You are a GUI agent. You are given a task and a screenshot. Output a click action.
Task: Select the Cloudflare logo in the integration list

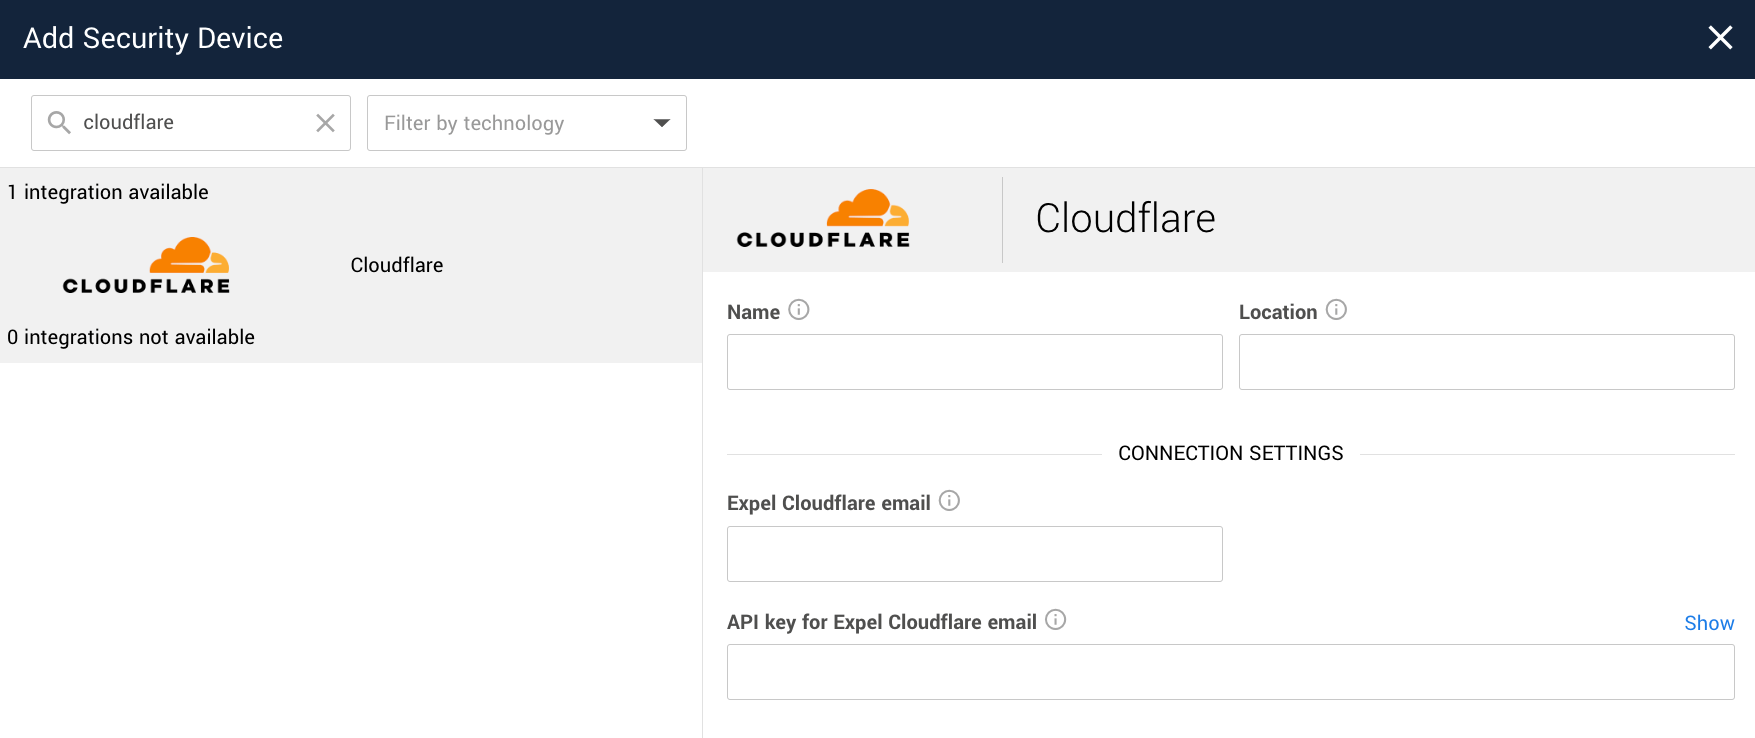point(147,266)
